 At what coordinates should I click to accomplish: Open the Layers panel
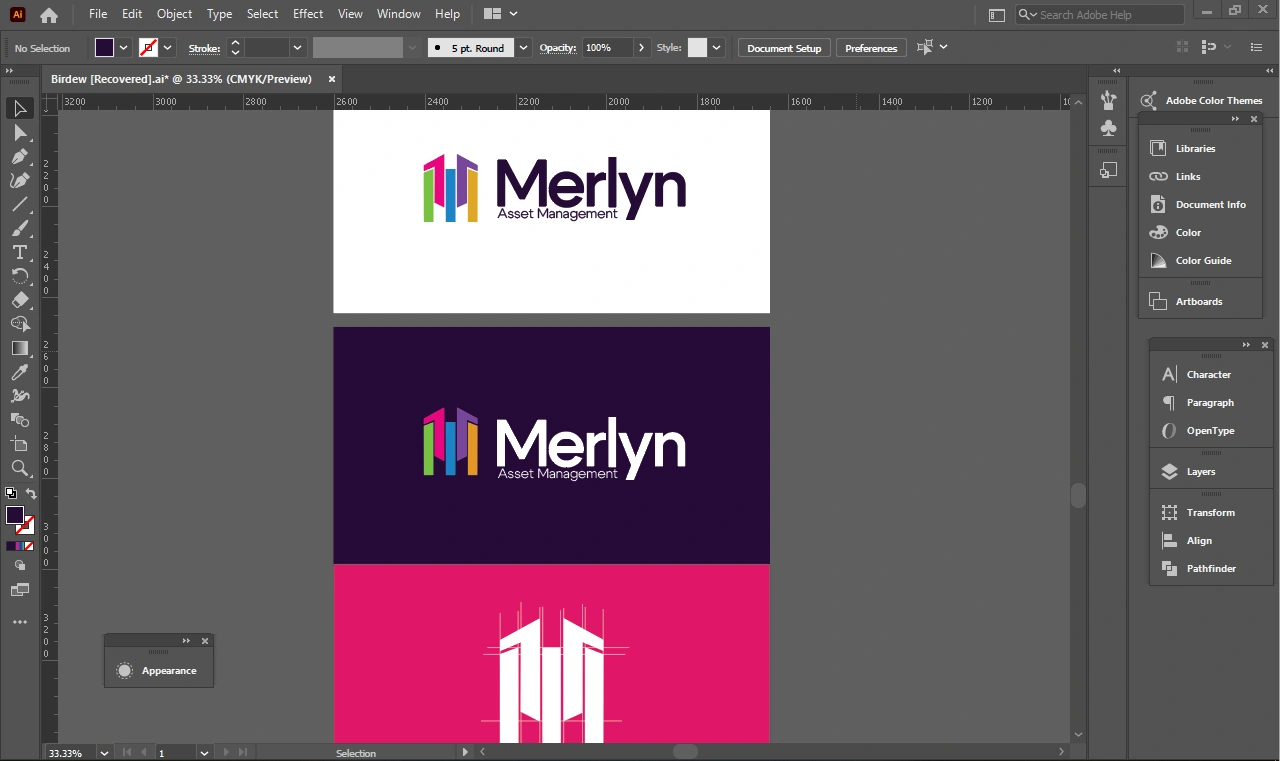tap(1200, 472)
